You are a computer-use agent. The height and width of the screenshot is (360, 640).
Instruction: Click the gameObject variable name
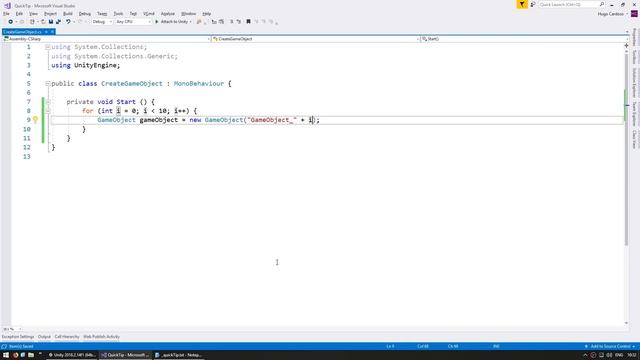(159, 120)
